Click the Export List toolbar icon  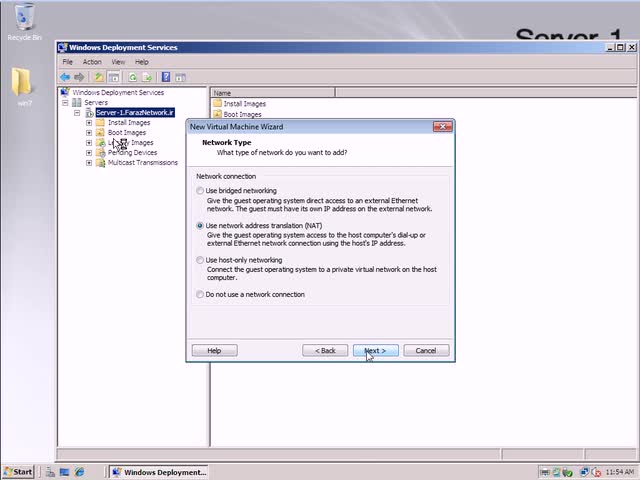pos(147,77)
